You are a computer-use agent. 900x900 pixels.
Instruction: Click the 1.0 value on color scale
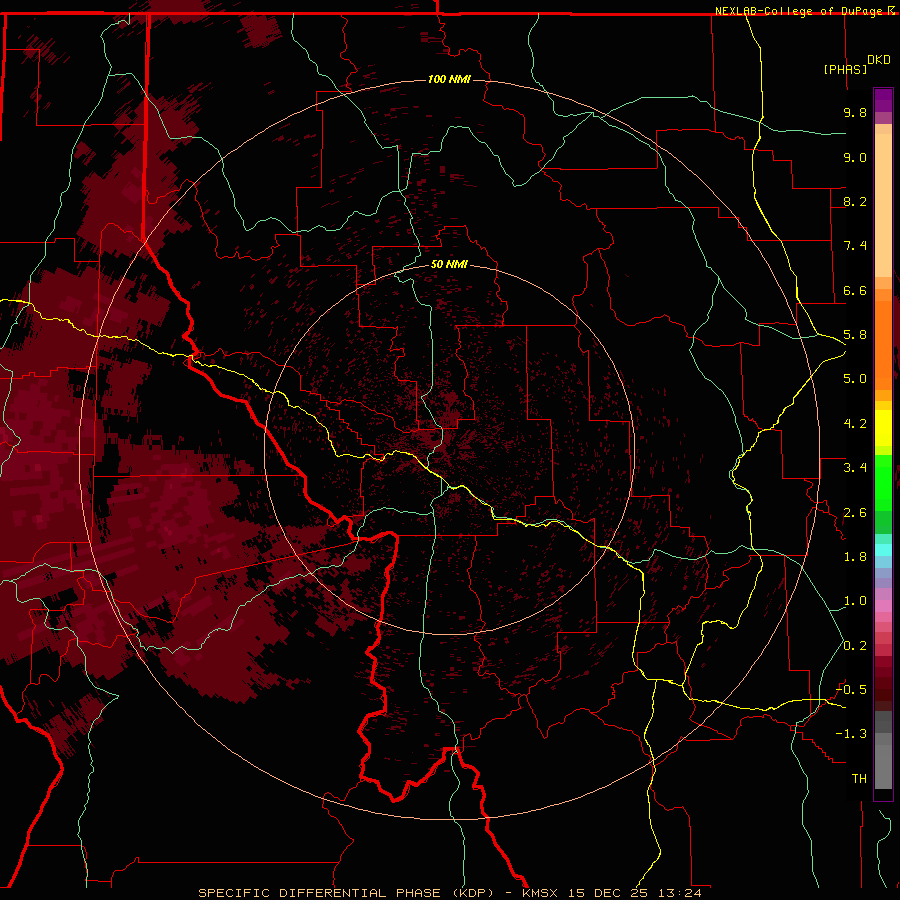pyautogui.click(x=855, y=601)
